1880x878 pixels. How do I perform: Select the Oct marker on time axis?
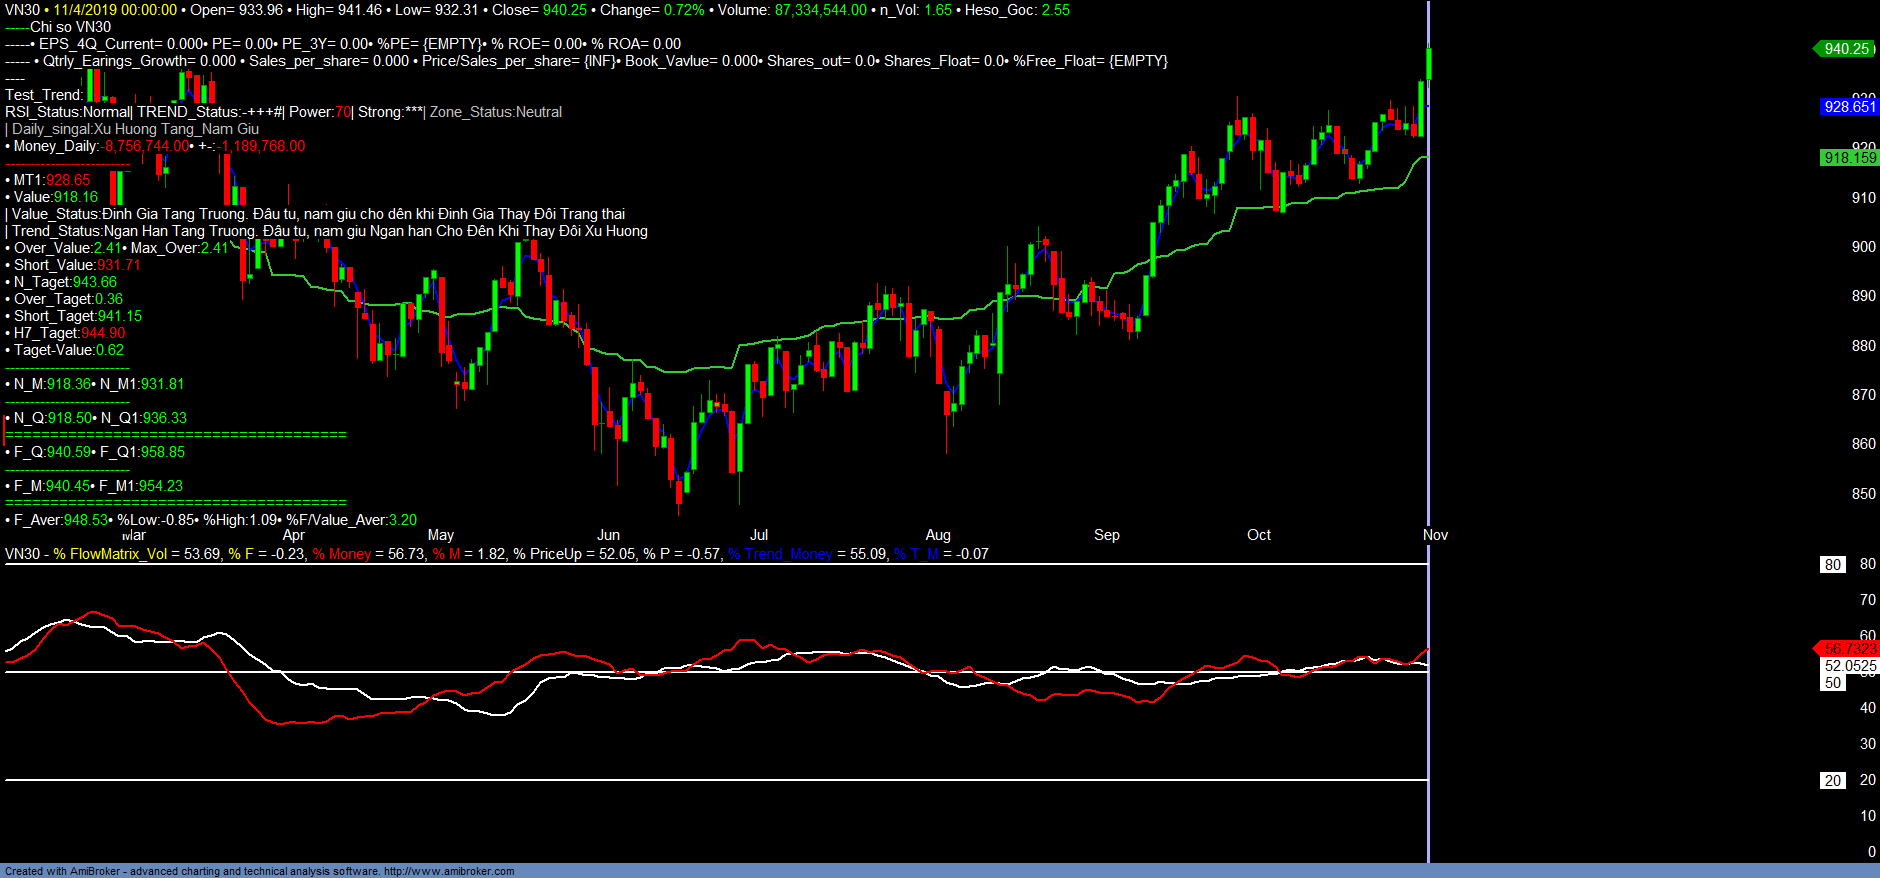[1259, 535]
